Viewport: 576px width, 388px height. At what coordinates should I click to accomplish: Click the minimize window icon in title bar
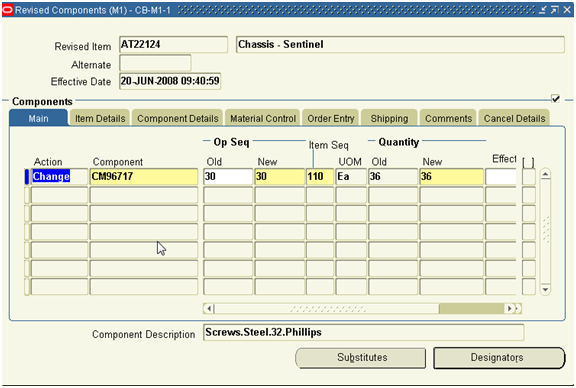[x=543, y=10]
